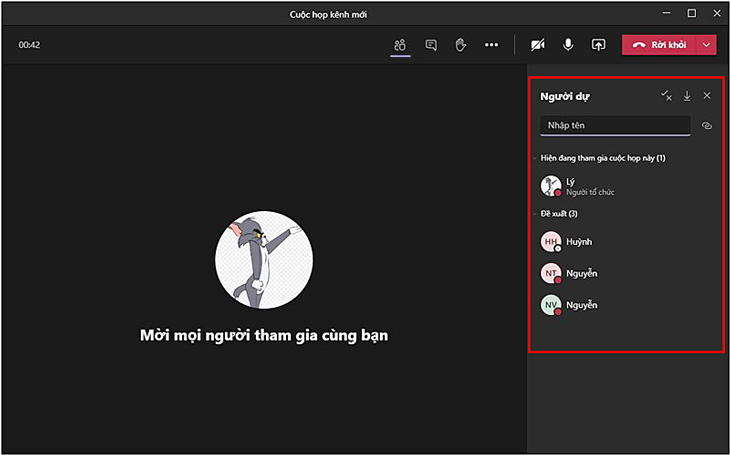
Task: Toggle the participants panel icon
Action: pos(400,45)
